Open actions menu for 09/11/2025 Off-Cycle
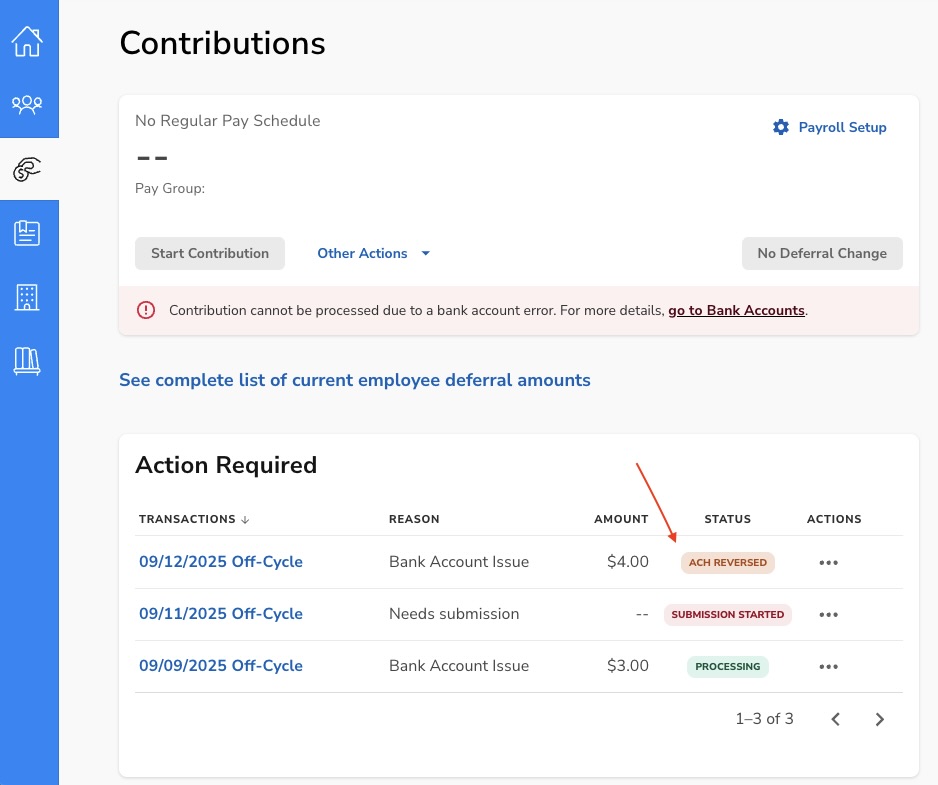The height and width of the screenshot is (785, 938). click(828, 615)
